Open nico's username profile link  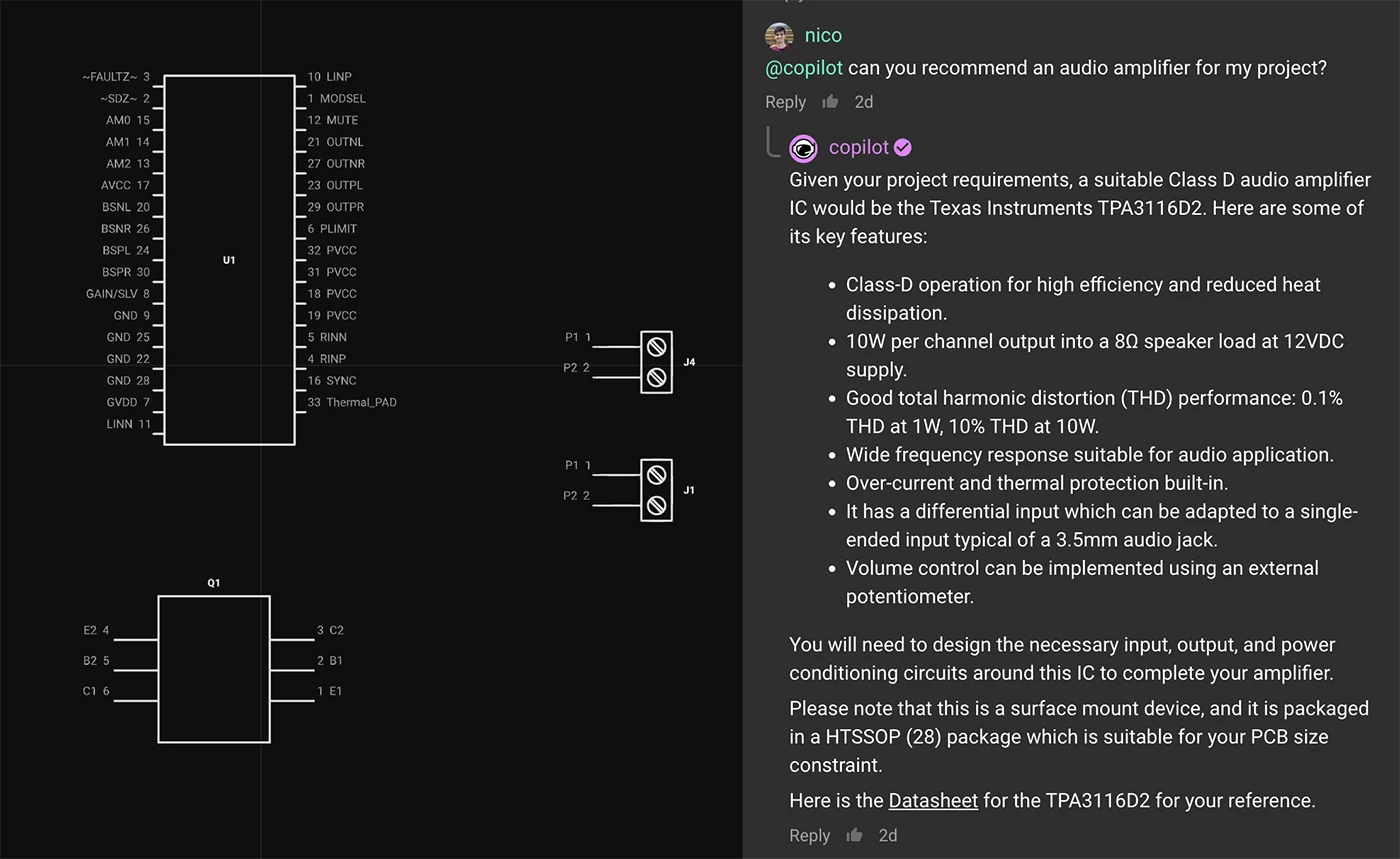point(823,36)
